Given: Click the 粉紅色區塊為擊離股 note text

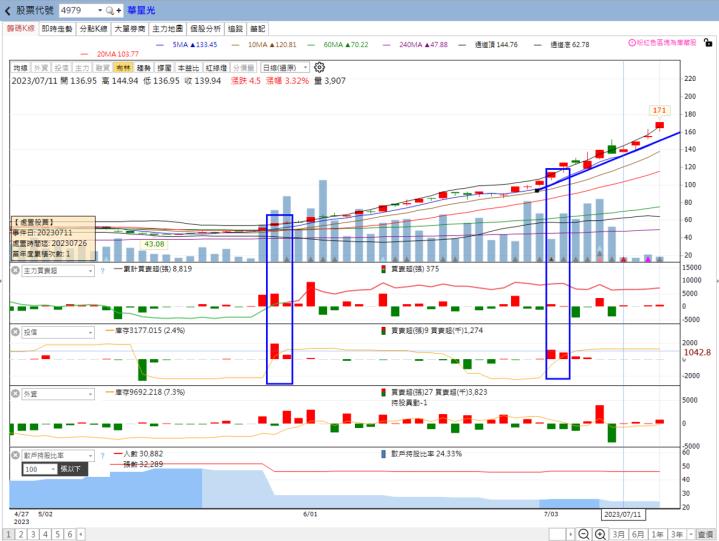Looking at the screenshot, I should 666,43.
